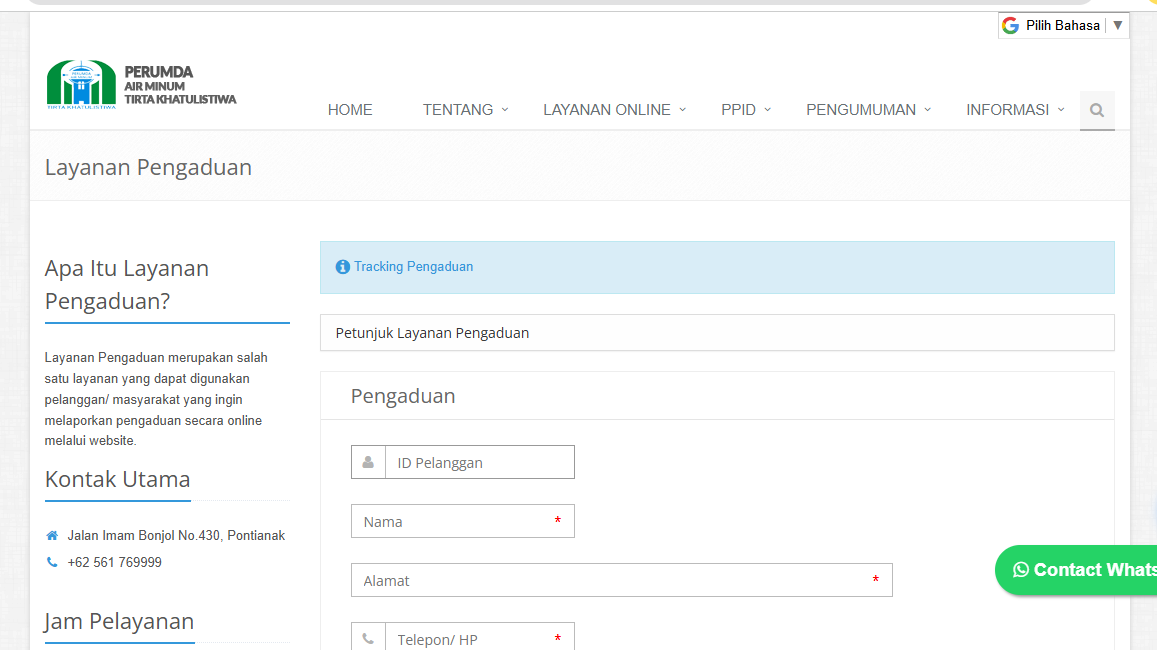The image size is (1157, 650).
Task: Select HOME in the navigation bar
Action: [349, 110]
